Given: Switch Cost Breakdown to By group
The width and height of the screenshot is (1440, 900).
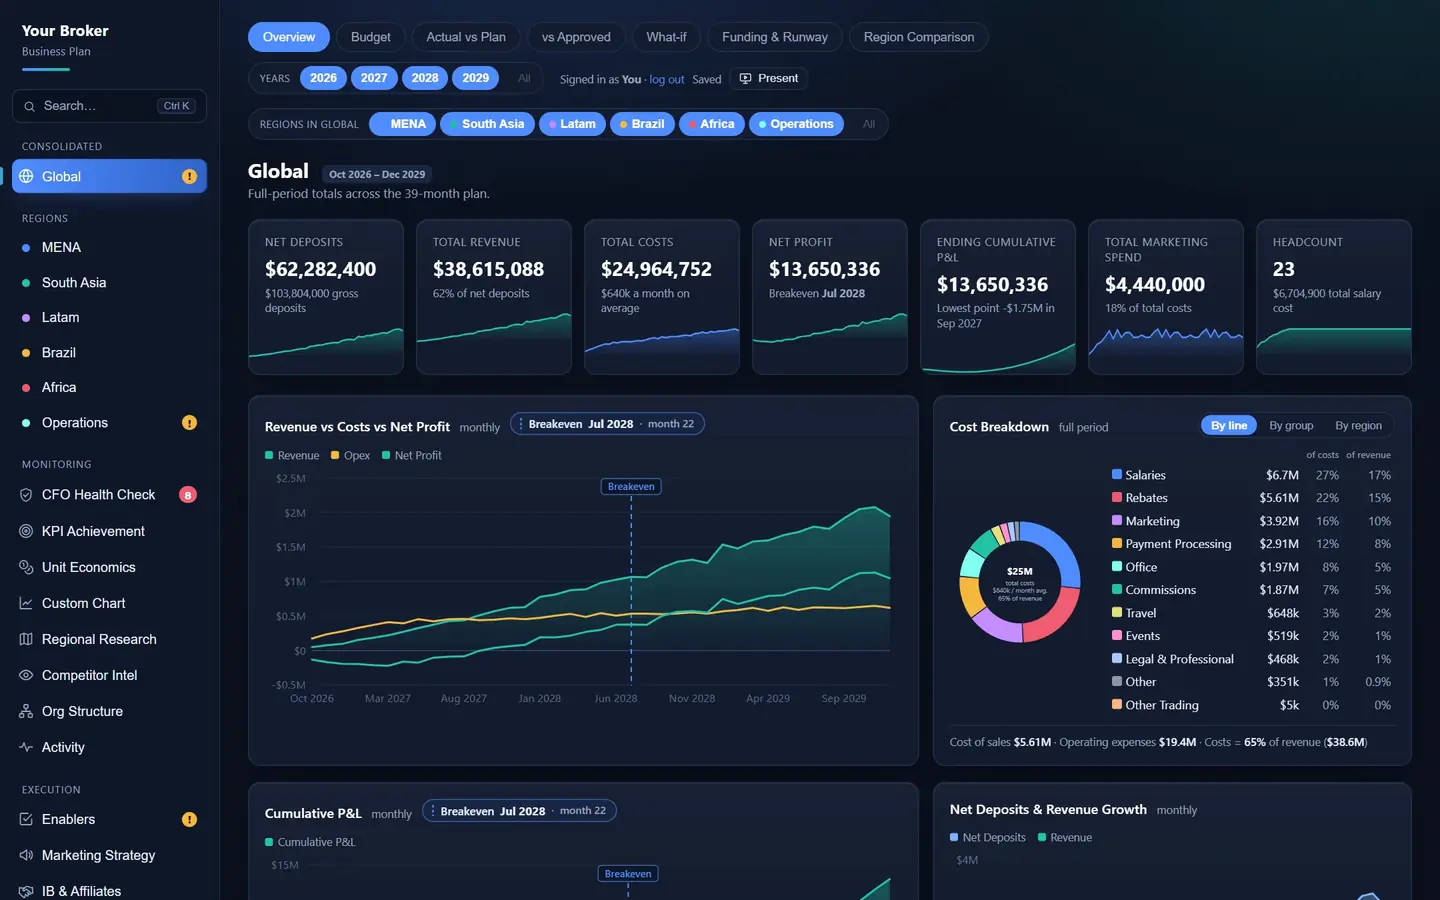Looking at the screenshot, I should coord(1291,426).
